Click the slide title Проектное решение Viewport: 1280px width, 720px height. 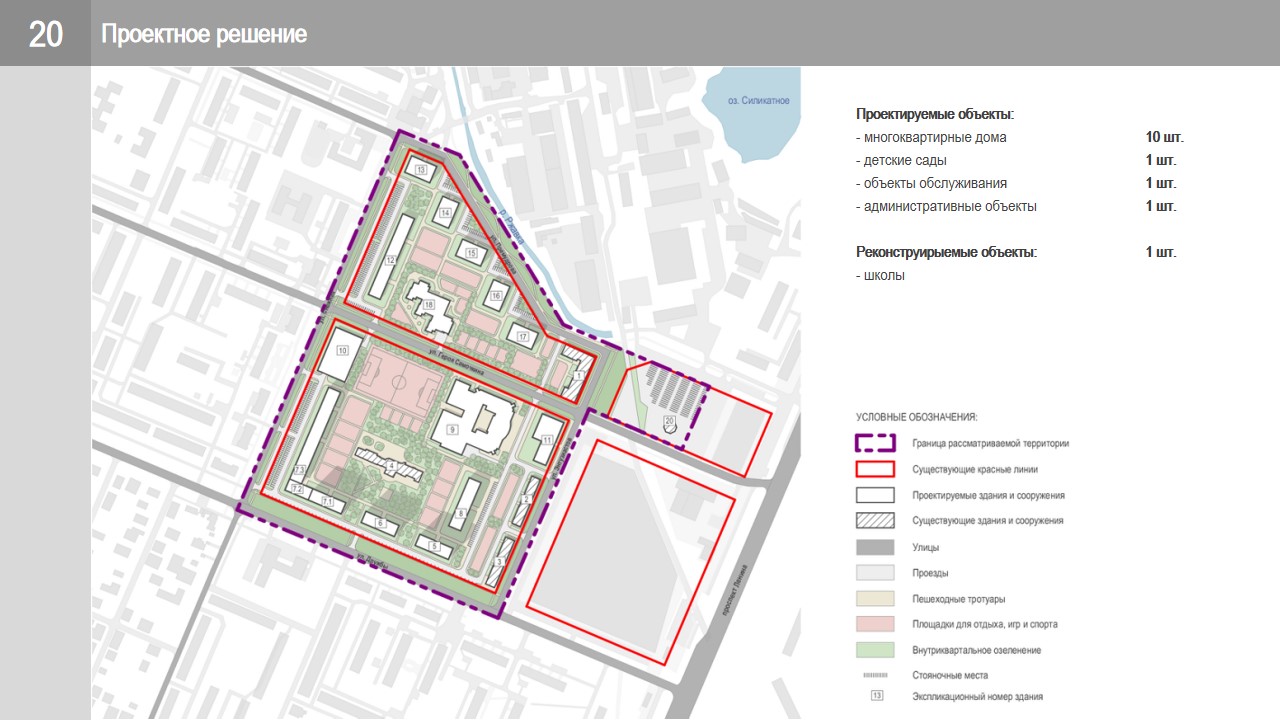[x=203, y=35]
